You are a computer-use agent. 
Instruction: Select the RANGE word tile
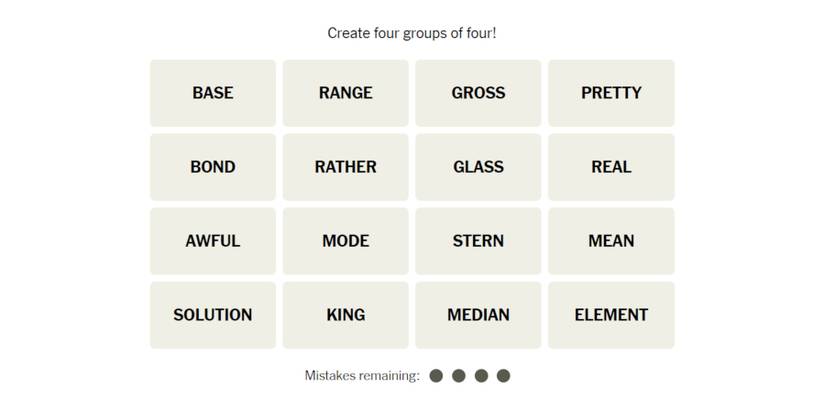pyautogui.click(x=346, y=93)
